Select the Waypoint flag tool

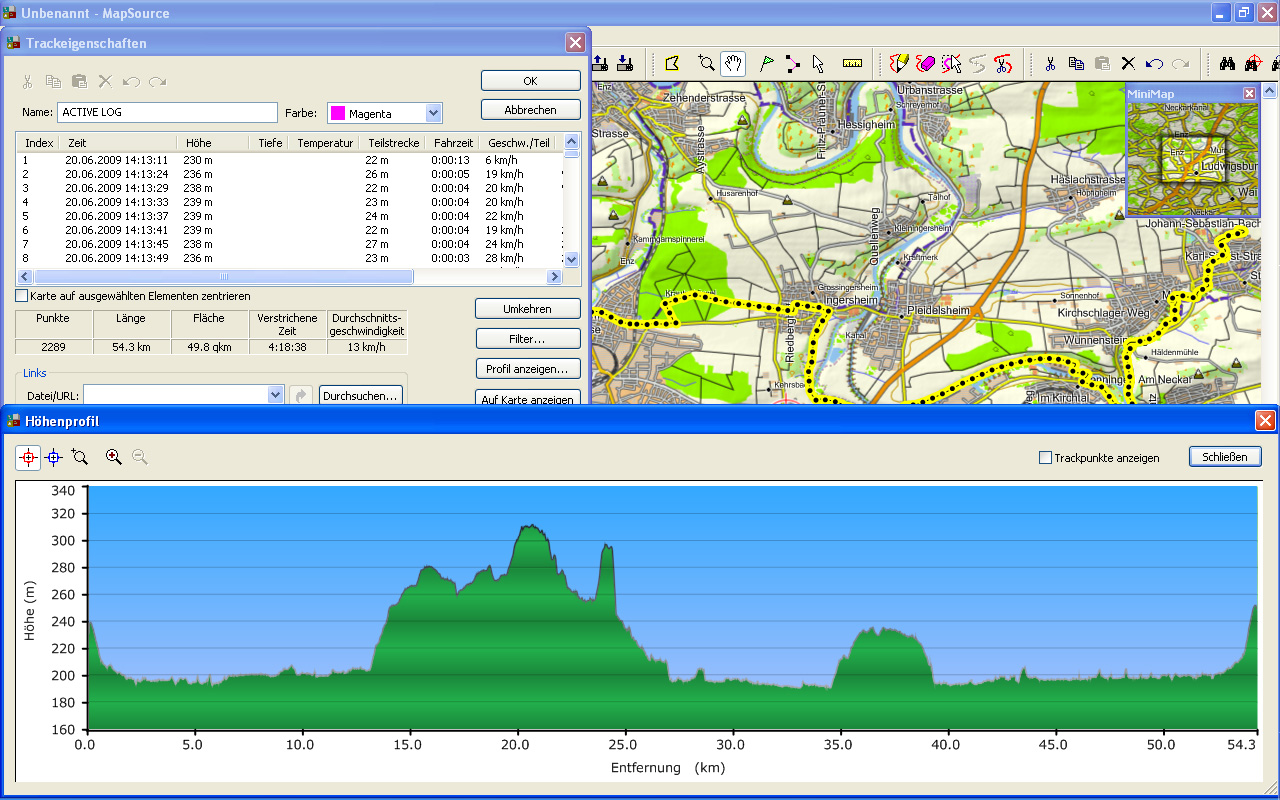tap(767, 64)
